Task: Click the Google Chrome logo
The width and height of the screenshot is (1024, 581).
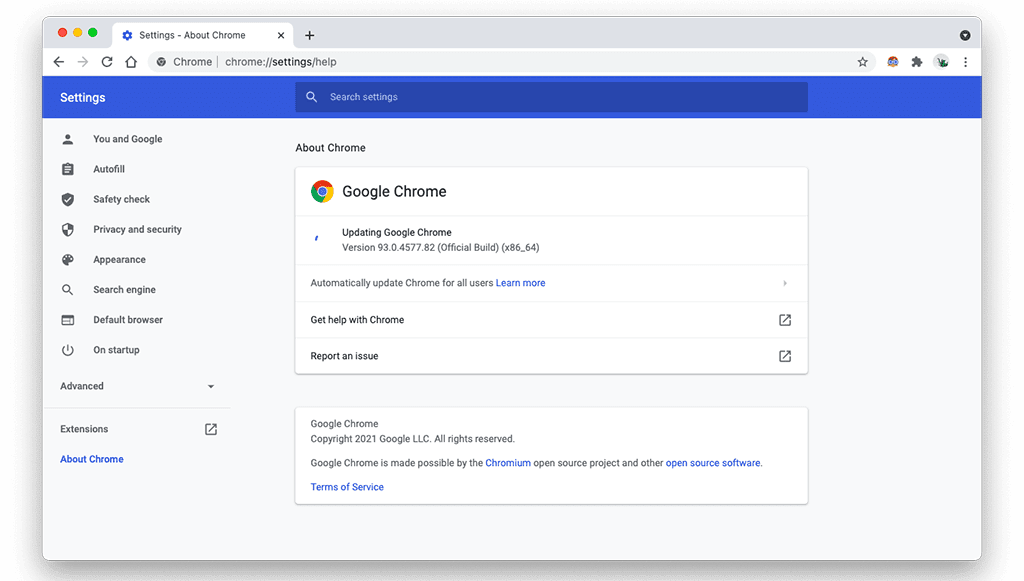Action: click(x=322, y=191)
